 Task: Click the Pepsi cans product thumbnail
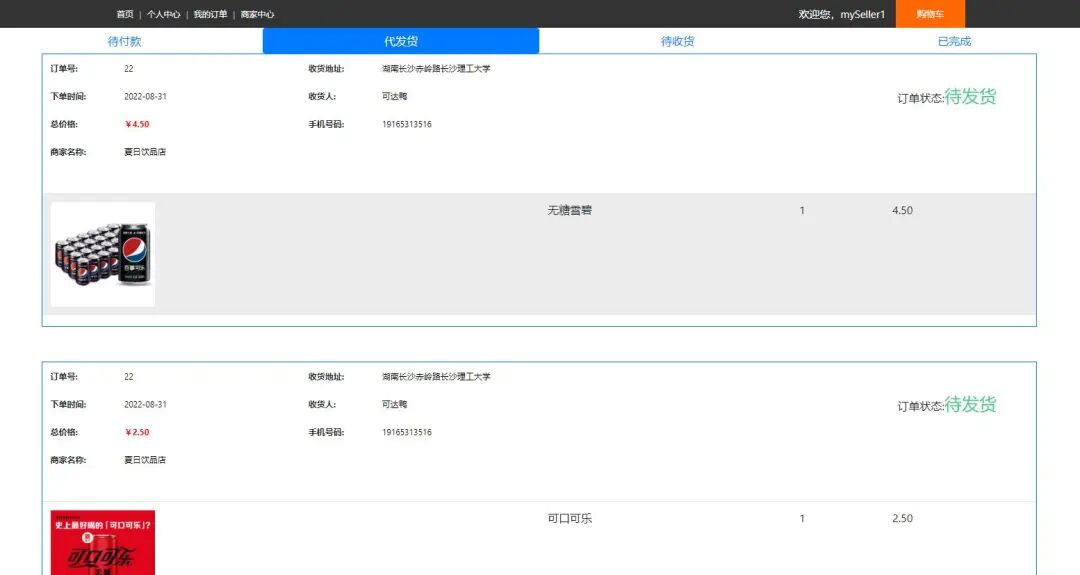103,254
